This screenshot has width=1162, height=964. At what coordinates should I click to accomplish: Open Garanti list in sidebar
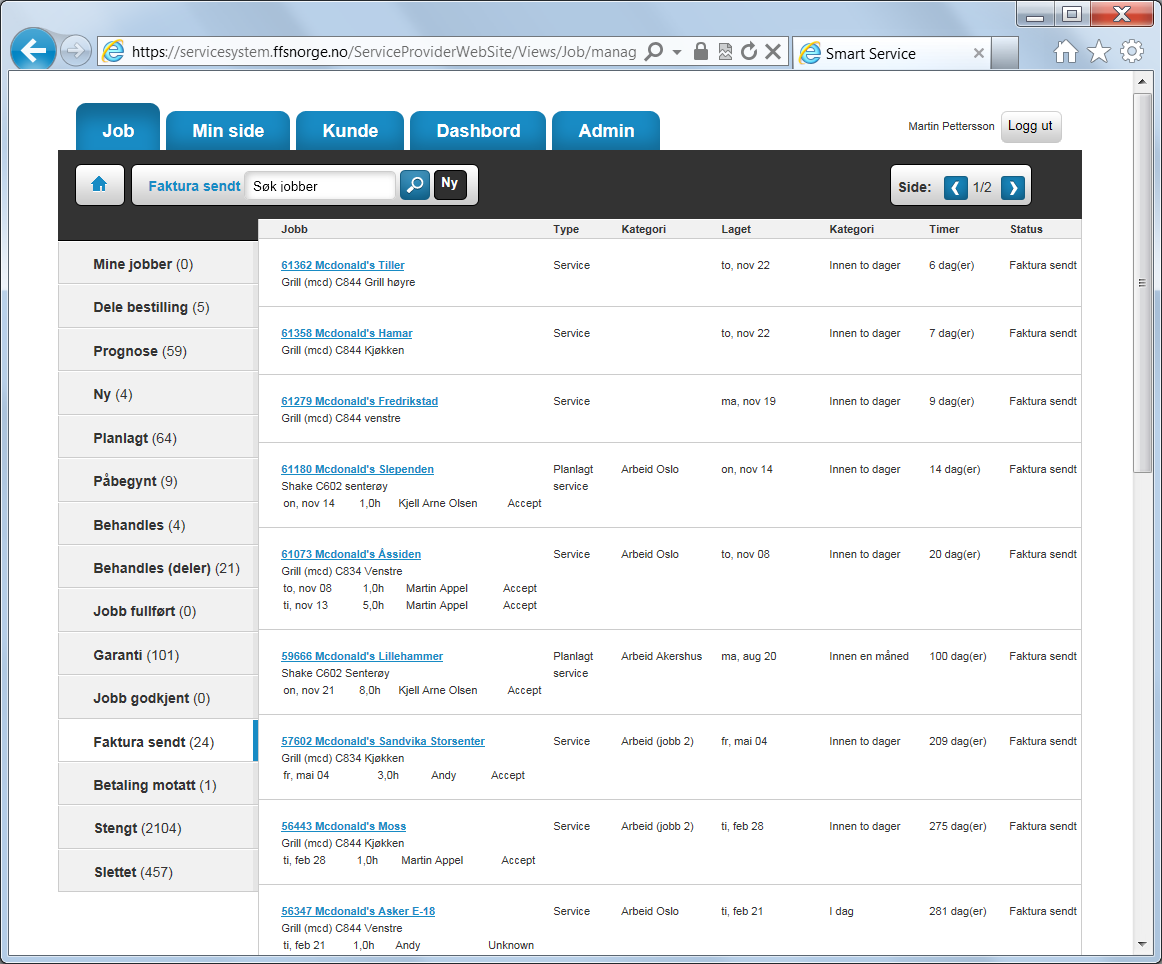point(158,655)
